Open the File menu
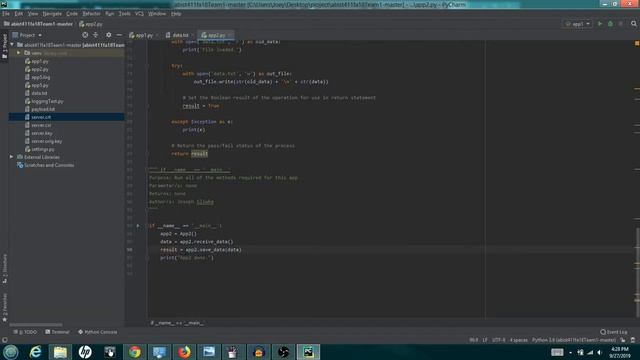 click(6, 14)
